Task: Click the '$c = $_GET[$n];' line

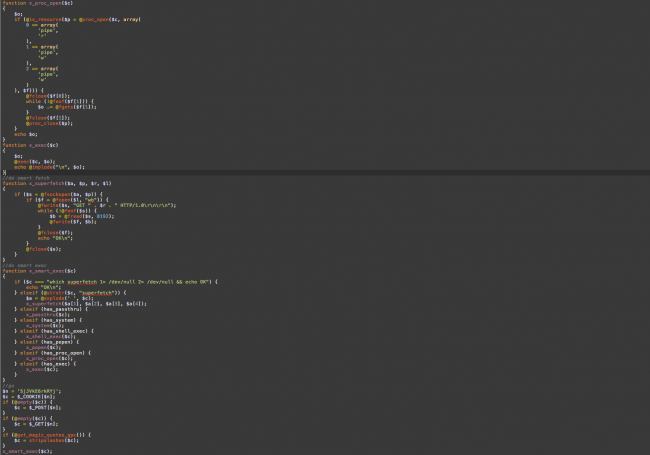Action: pos(36,424)
